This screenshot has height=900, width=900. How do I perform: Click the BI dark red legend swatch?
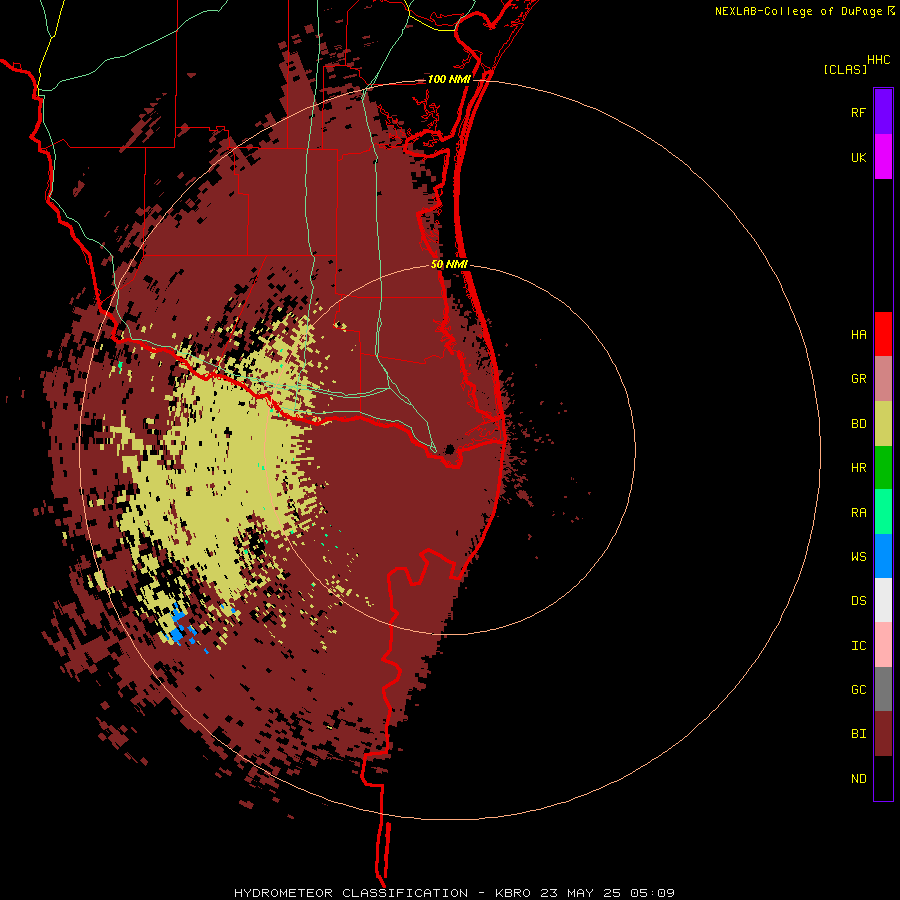883,734
